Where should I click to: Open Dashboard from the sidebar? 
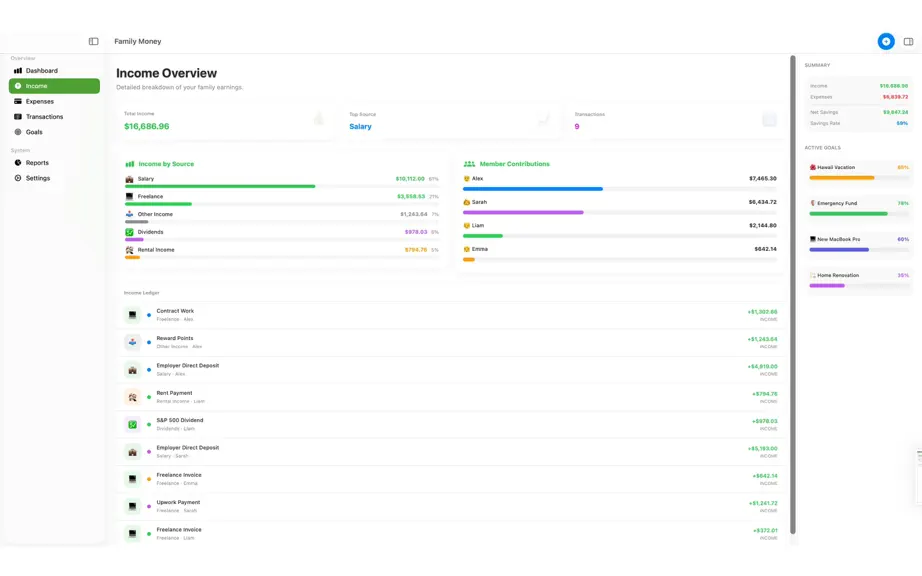coord(54,71)
